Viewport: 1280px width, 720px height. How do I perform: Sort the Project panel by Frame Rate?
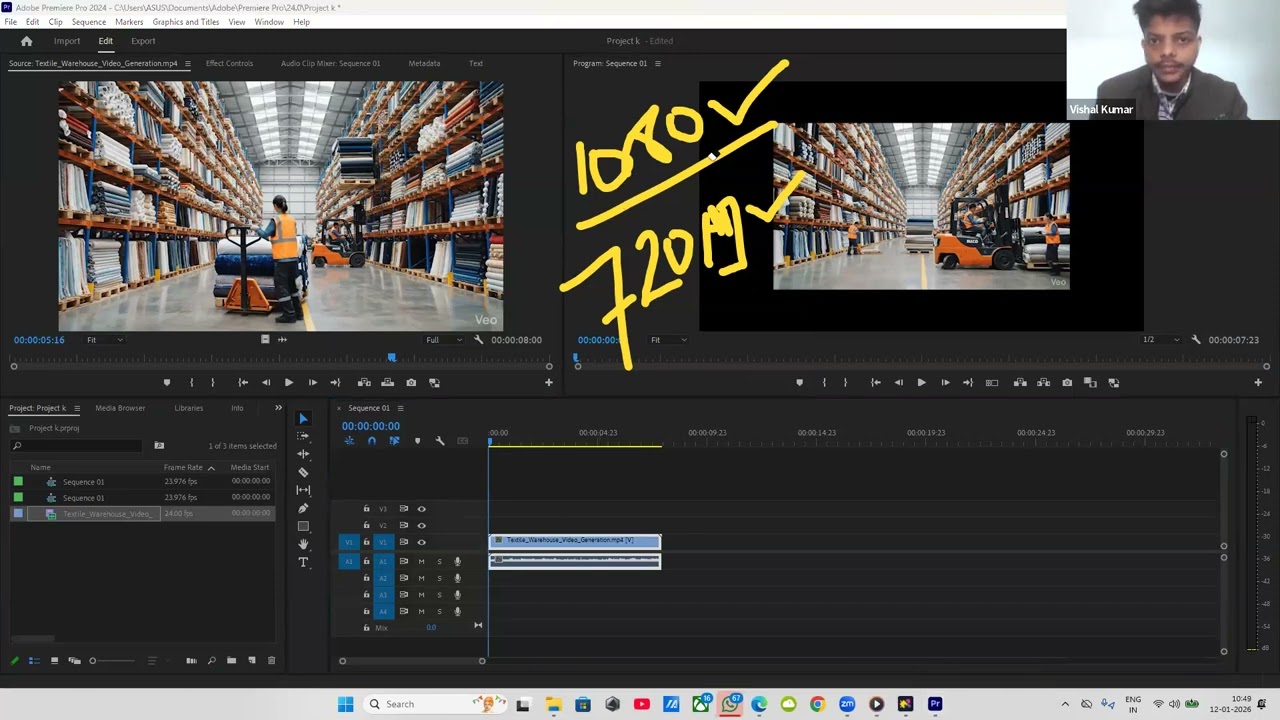pos(183,468)
